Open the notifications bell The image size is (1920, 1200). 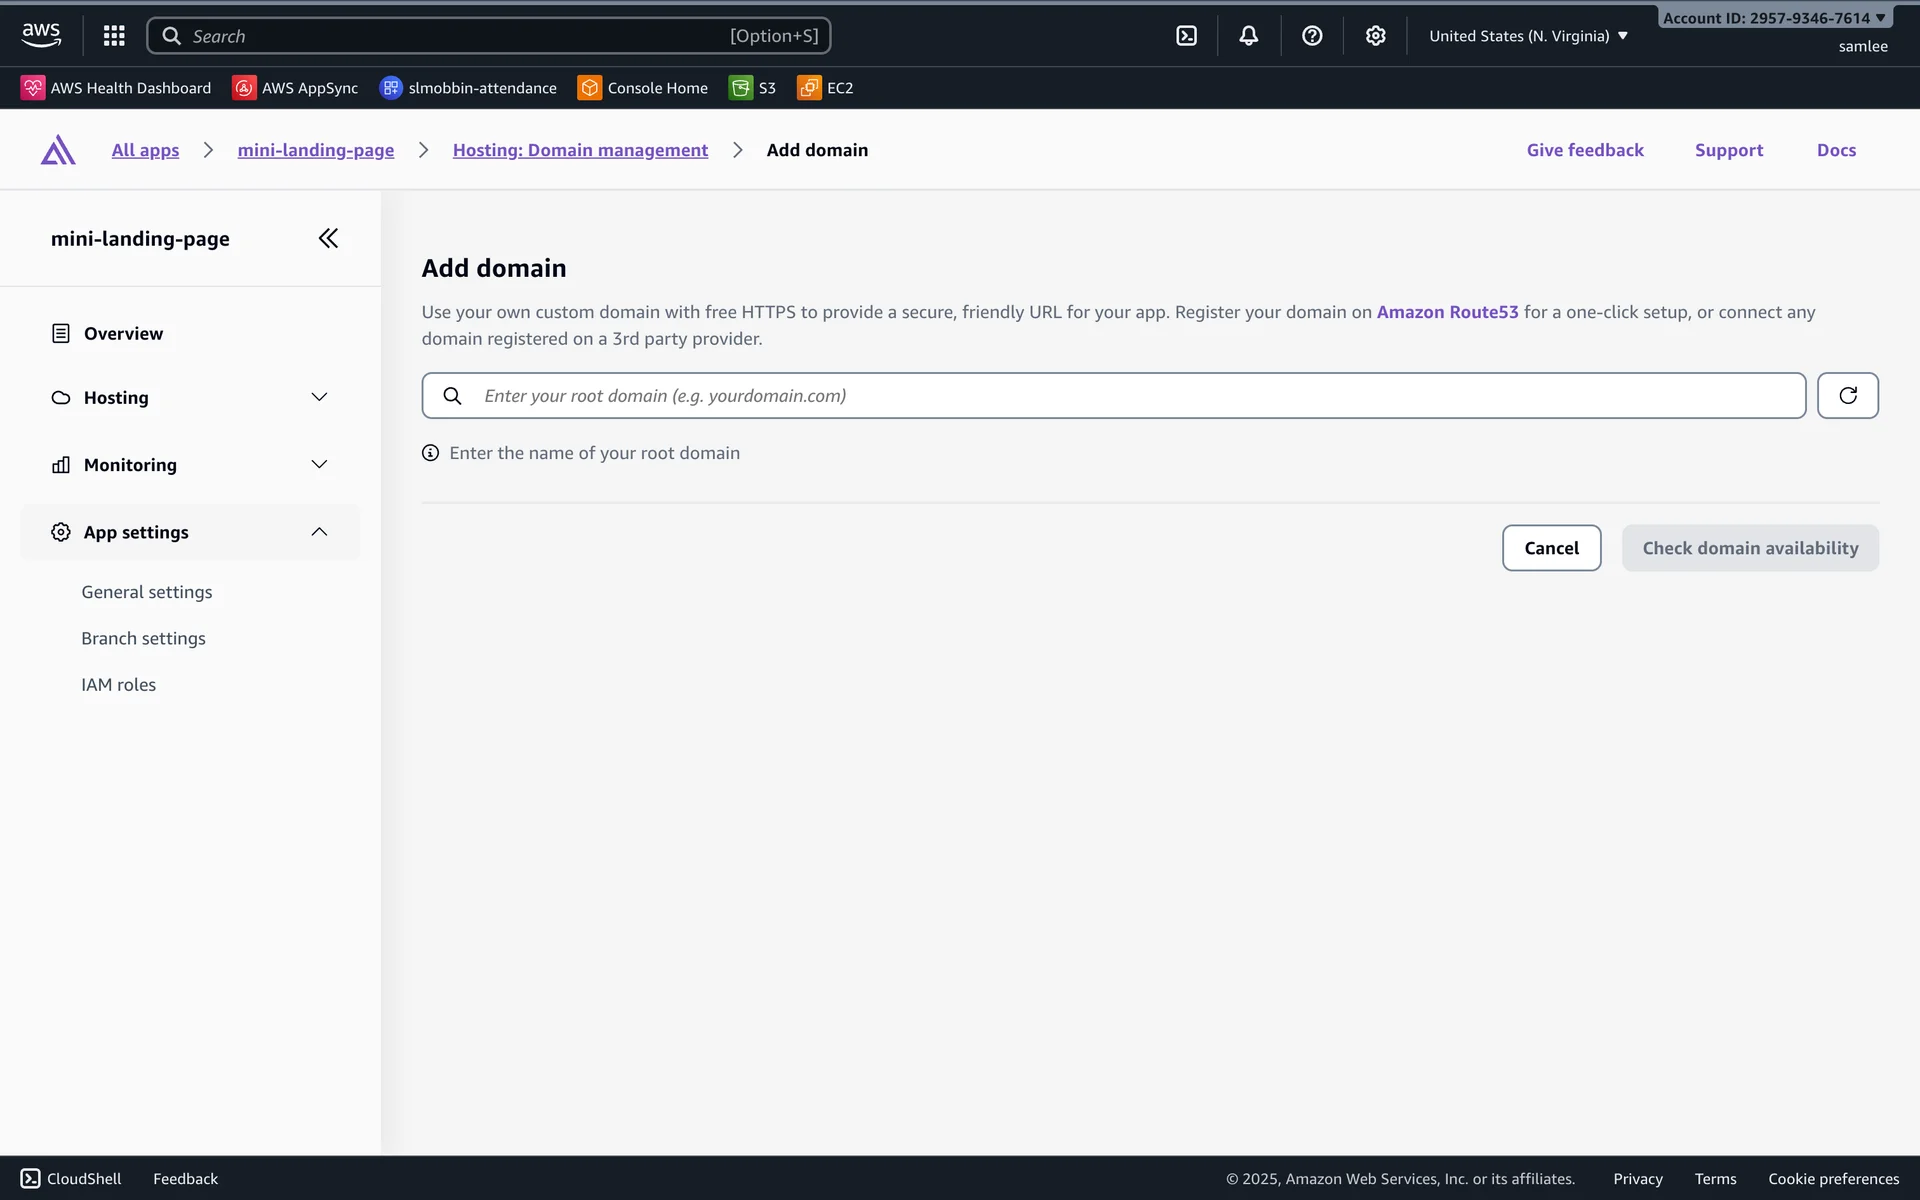point(1248,36)
